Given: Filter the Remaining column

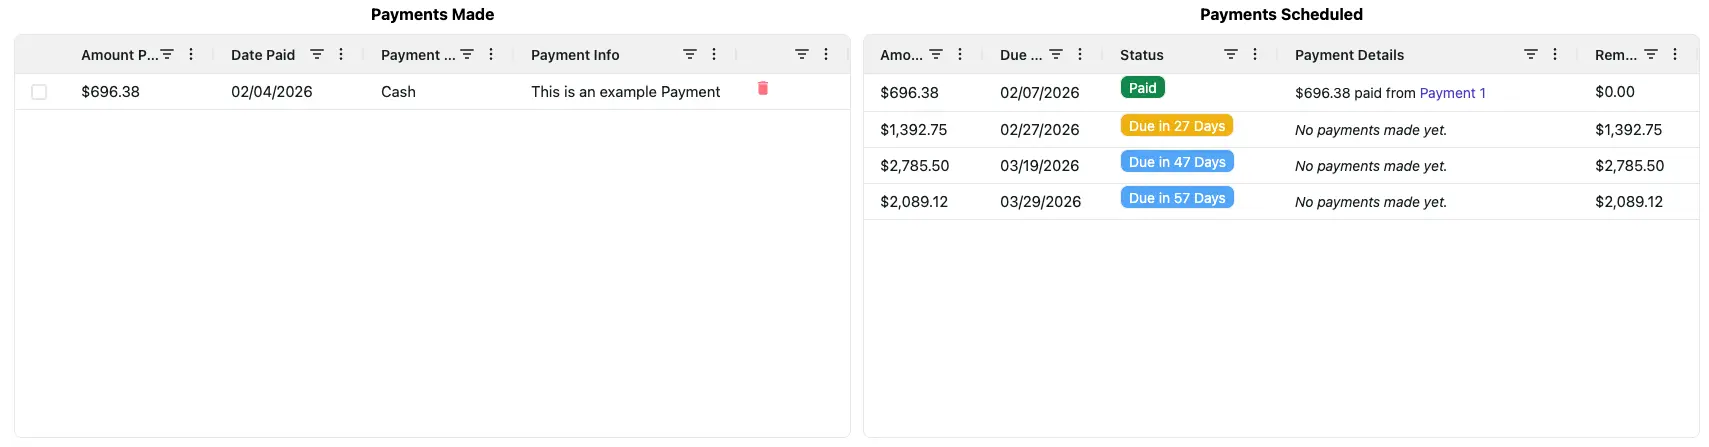Looking at the screenshot, I should pos(1651,55).
